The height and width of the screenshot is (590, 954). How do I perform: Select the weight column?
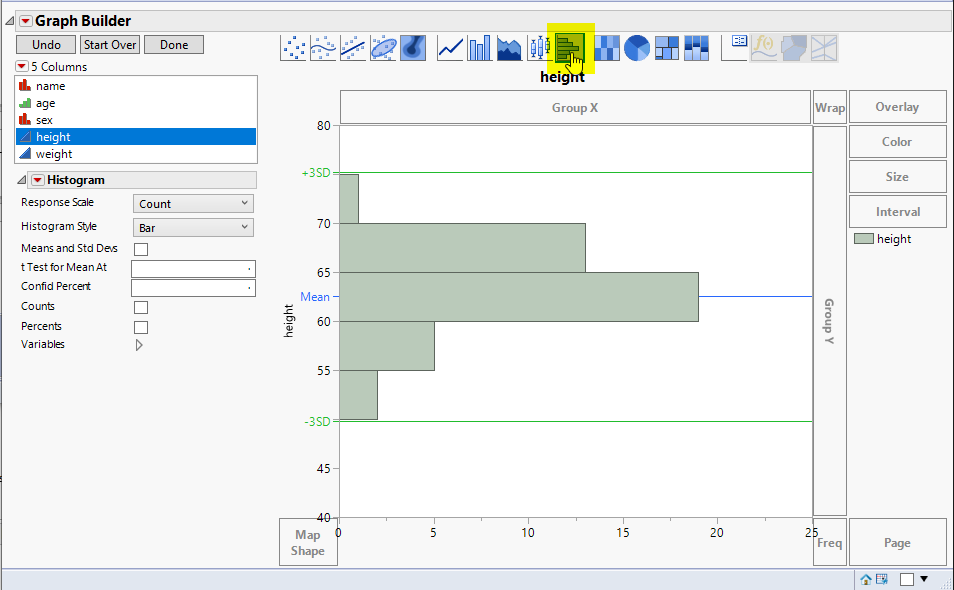pyautogui.click(x=136, y=154)
